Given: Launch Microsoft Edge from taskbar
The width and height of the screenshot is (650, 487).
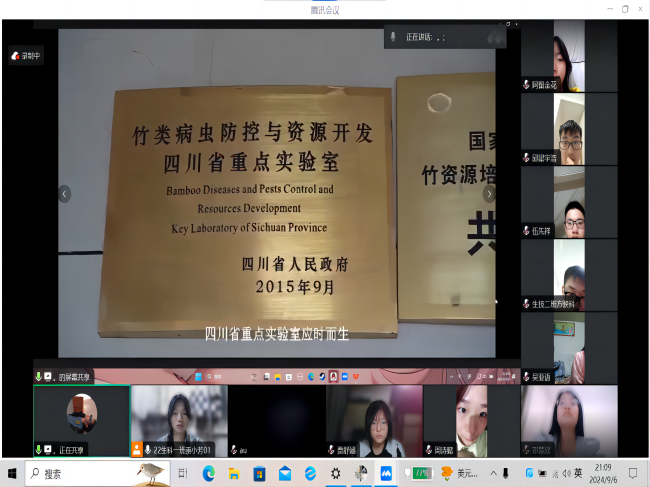Looking at the screenshot, I should tap(209, 473).
